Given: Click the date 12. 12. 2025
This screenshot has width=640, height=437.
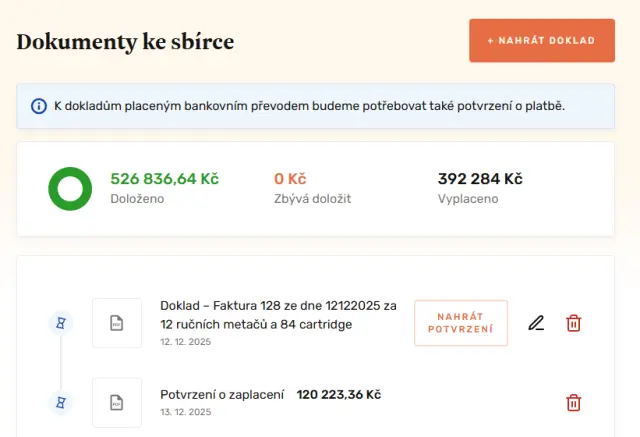Looking at the screenshot, I should [185, 342].
